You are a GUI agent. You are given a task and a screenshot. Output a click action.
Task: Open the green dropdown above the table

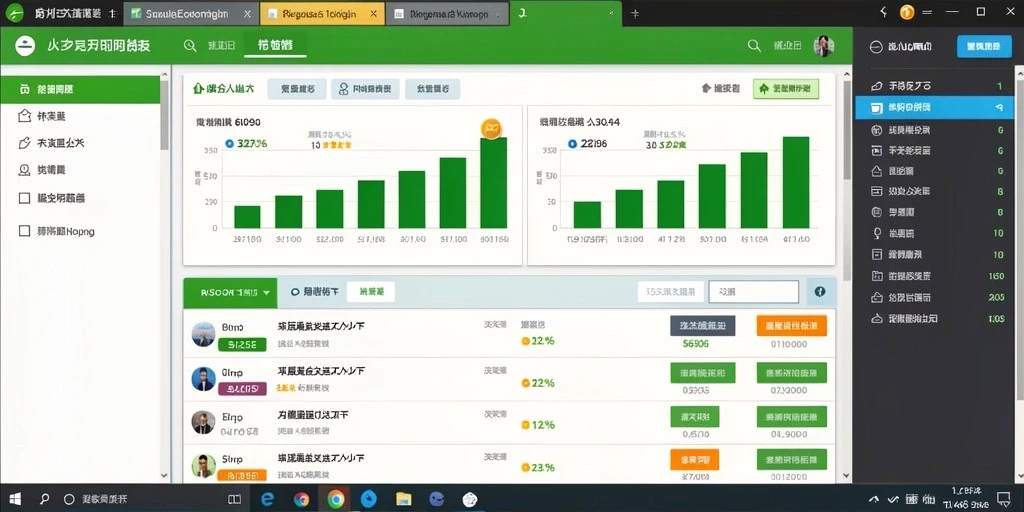tap(230, 293)
